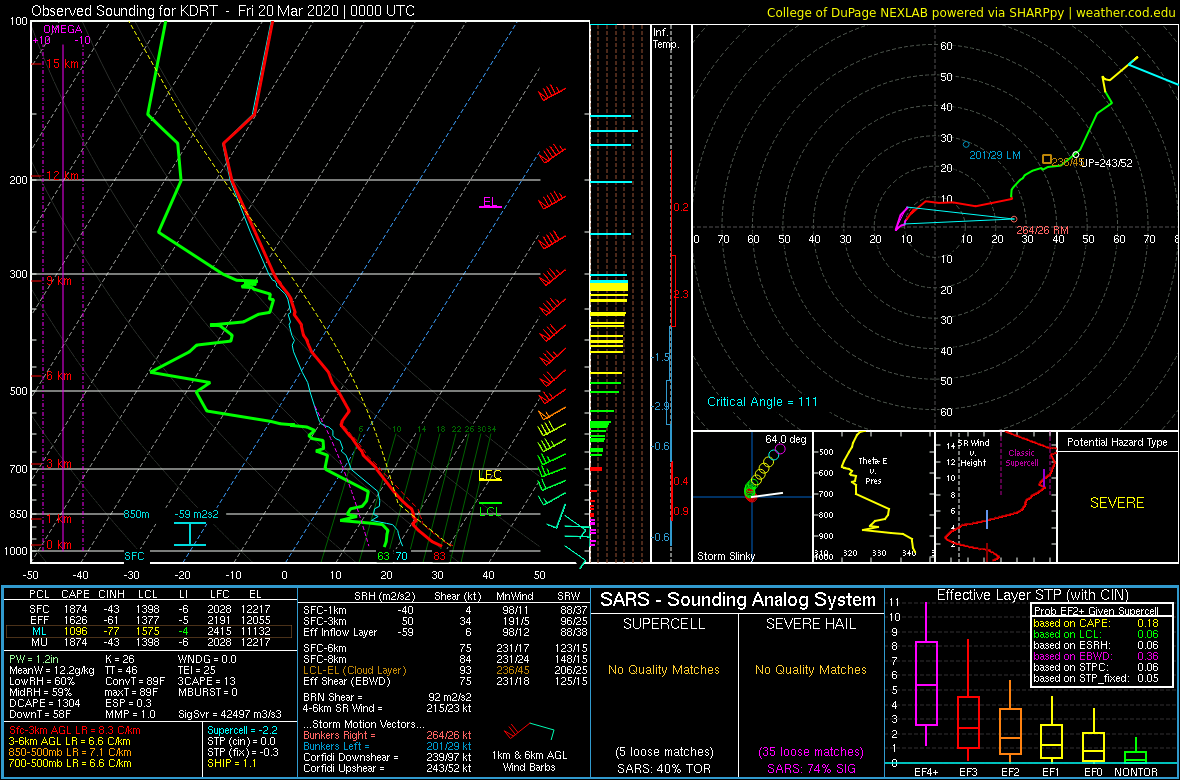Click the "Effective Layer STP (with CIN)" title
Viewport: 1180px width, 780px height.
[1031, 595]
